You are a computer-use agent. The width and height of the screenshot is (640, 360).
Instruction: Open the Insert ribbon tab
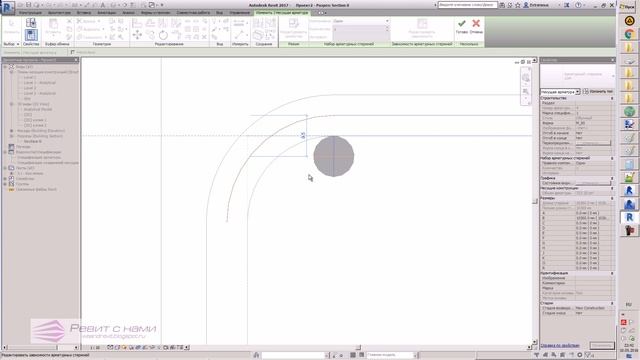[x=84, y=13]
